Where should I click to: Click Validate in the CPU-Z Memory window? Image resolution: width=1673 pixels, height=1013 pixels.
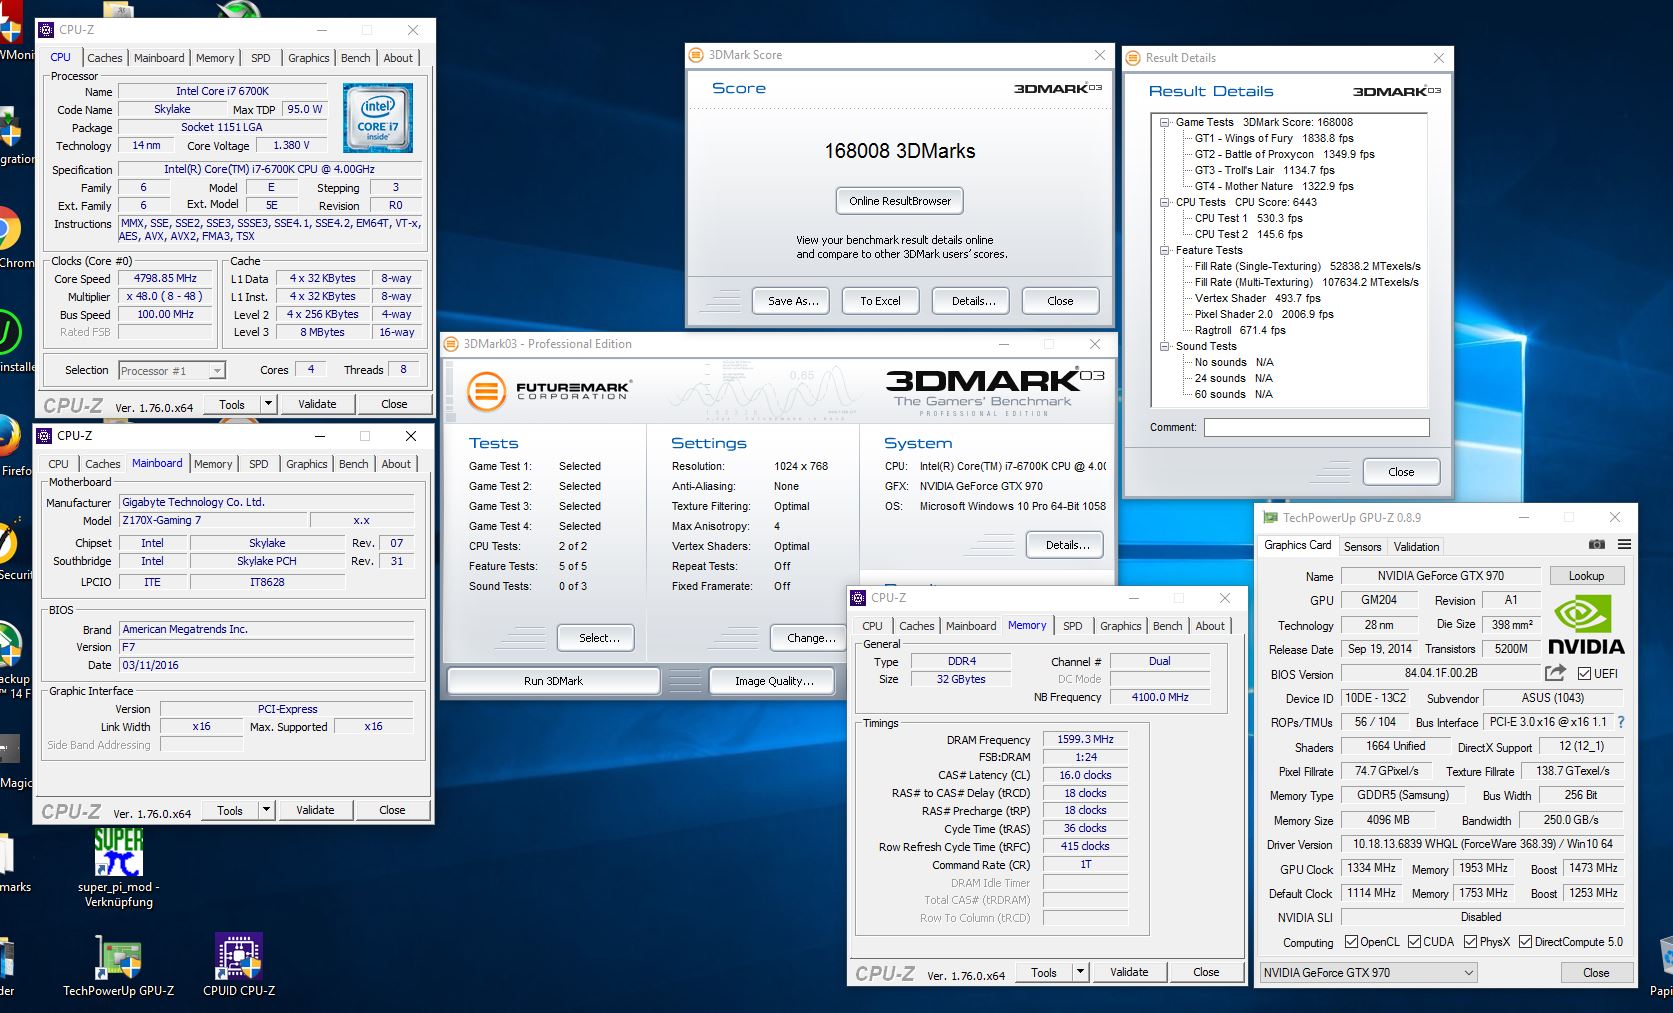pyautogui.click(x=1129, y=972)
